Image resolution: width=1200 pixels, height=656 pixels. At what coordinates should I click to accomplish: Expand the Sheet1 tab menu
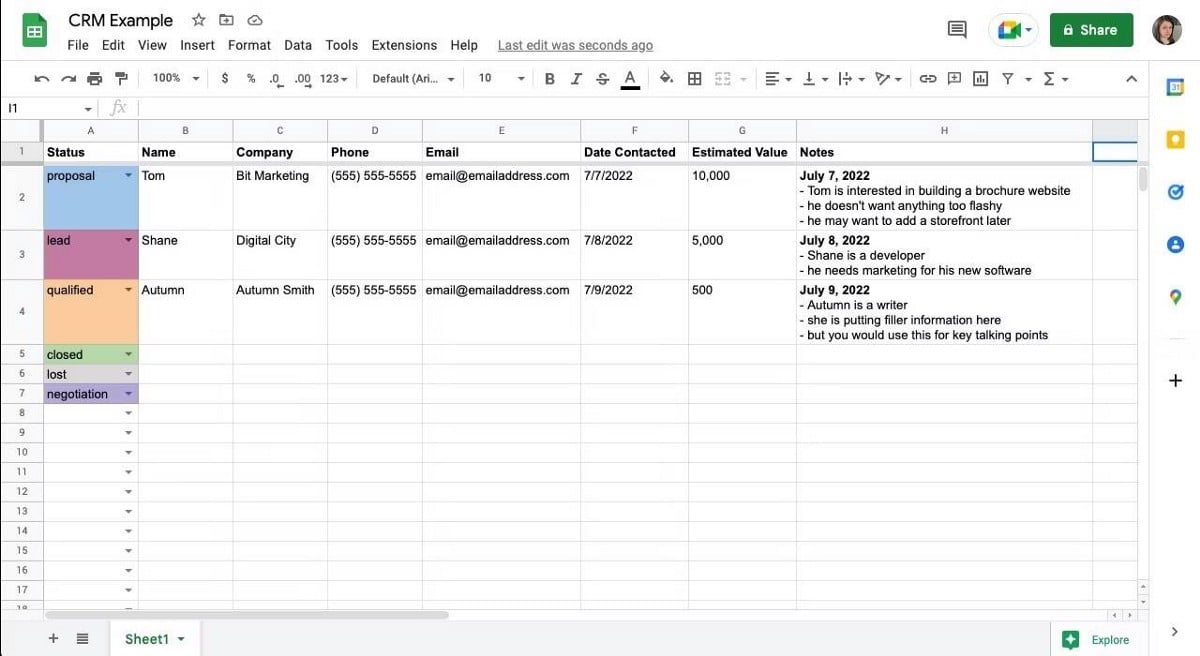click(181, 638)
